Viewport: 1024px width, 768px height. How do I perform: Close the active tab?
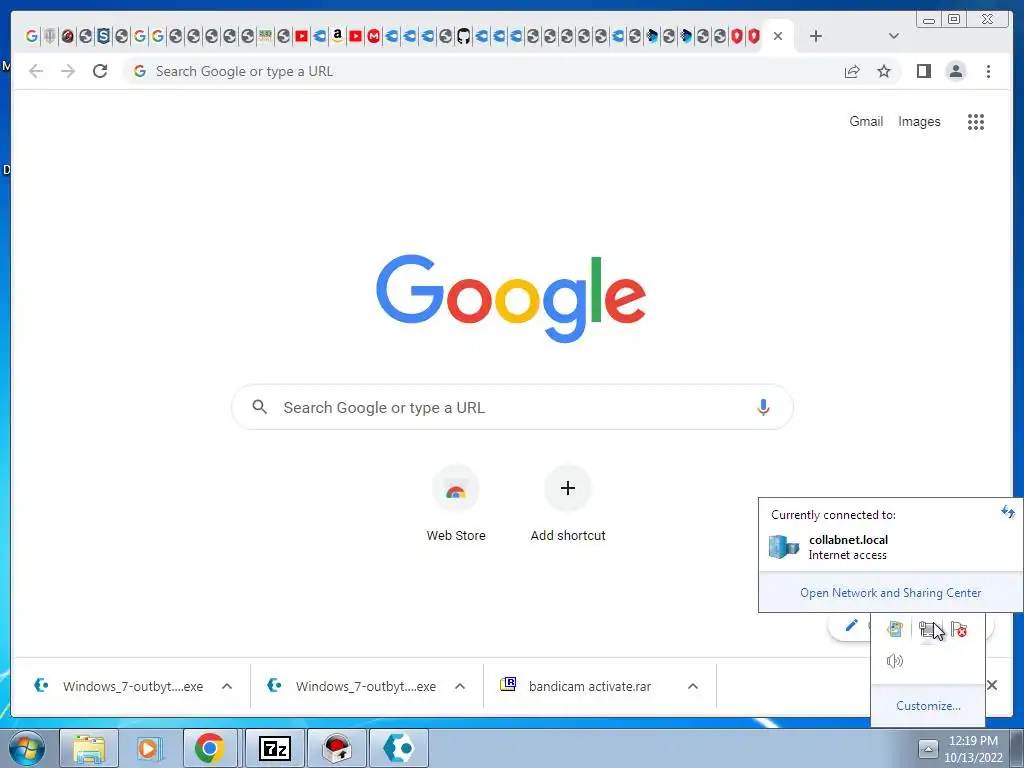tap(778, 36)
